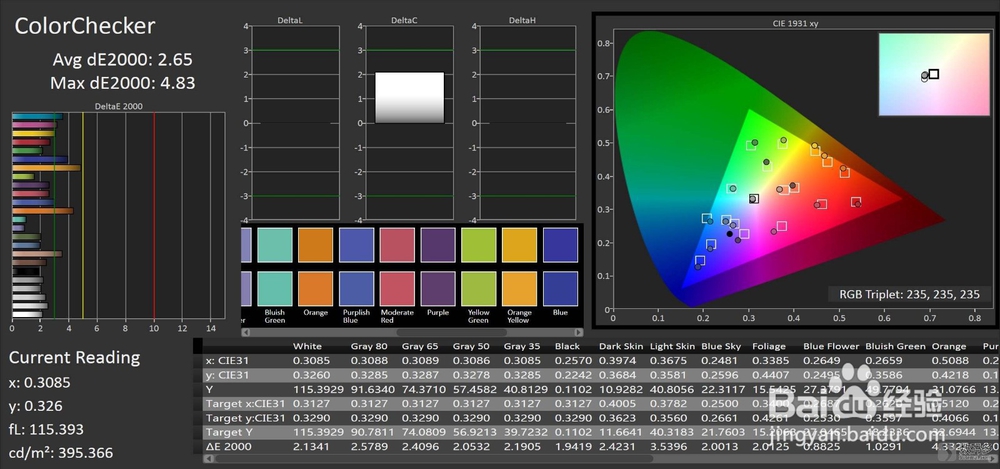Click the DeltaE 2000 bar chart title
This screenshot has width=1000, height=469.
pos(119,107)
